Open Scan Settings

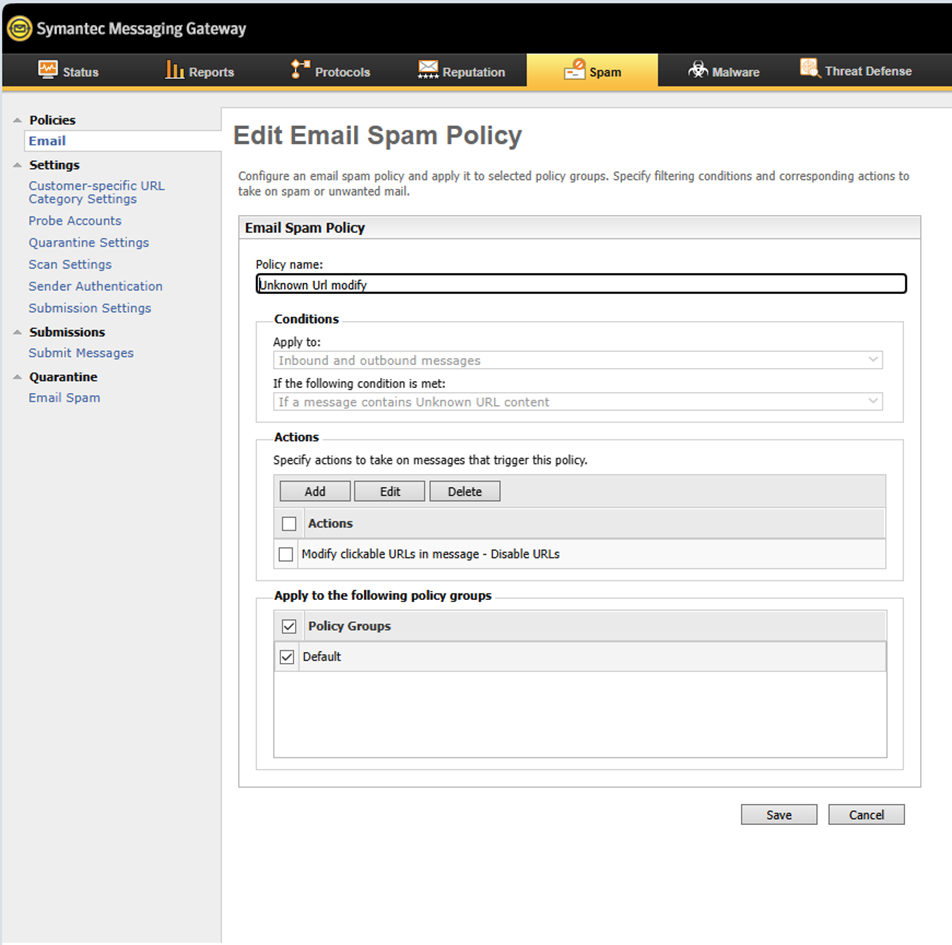click(x=70, y=264)
